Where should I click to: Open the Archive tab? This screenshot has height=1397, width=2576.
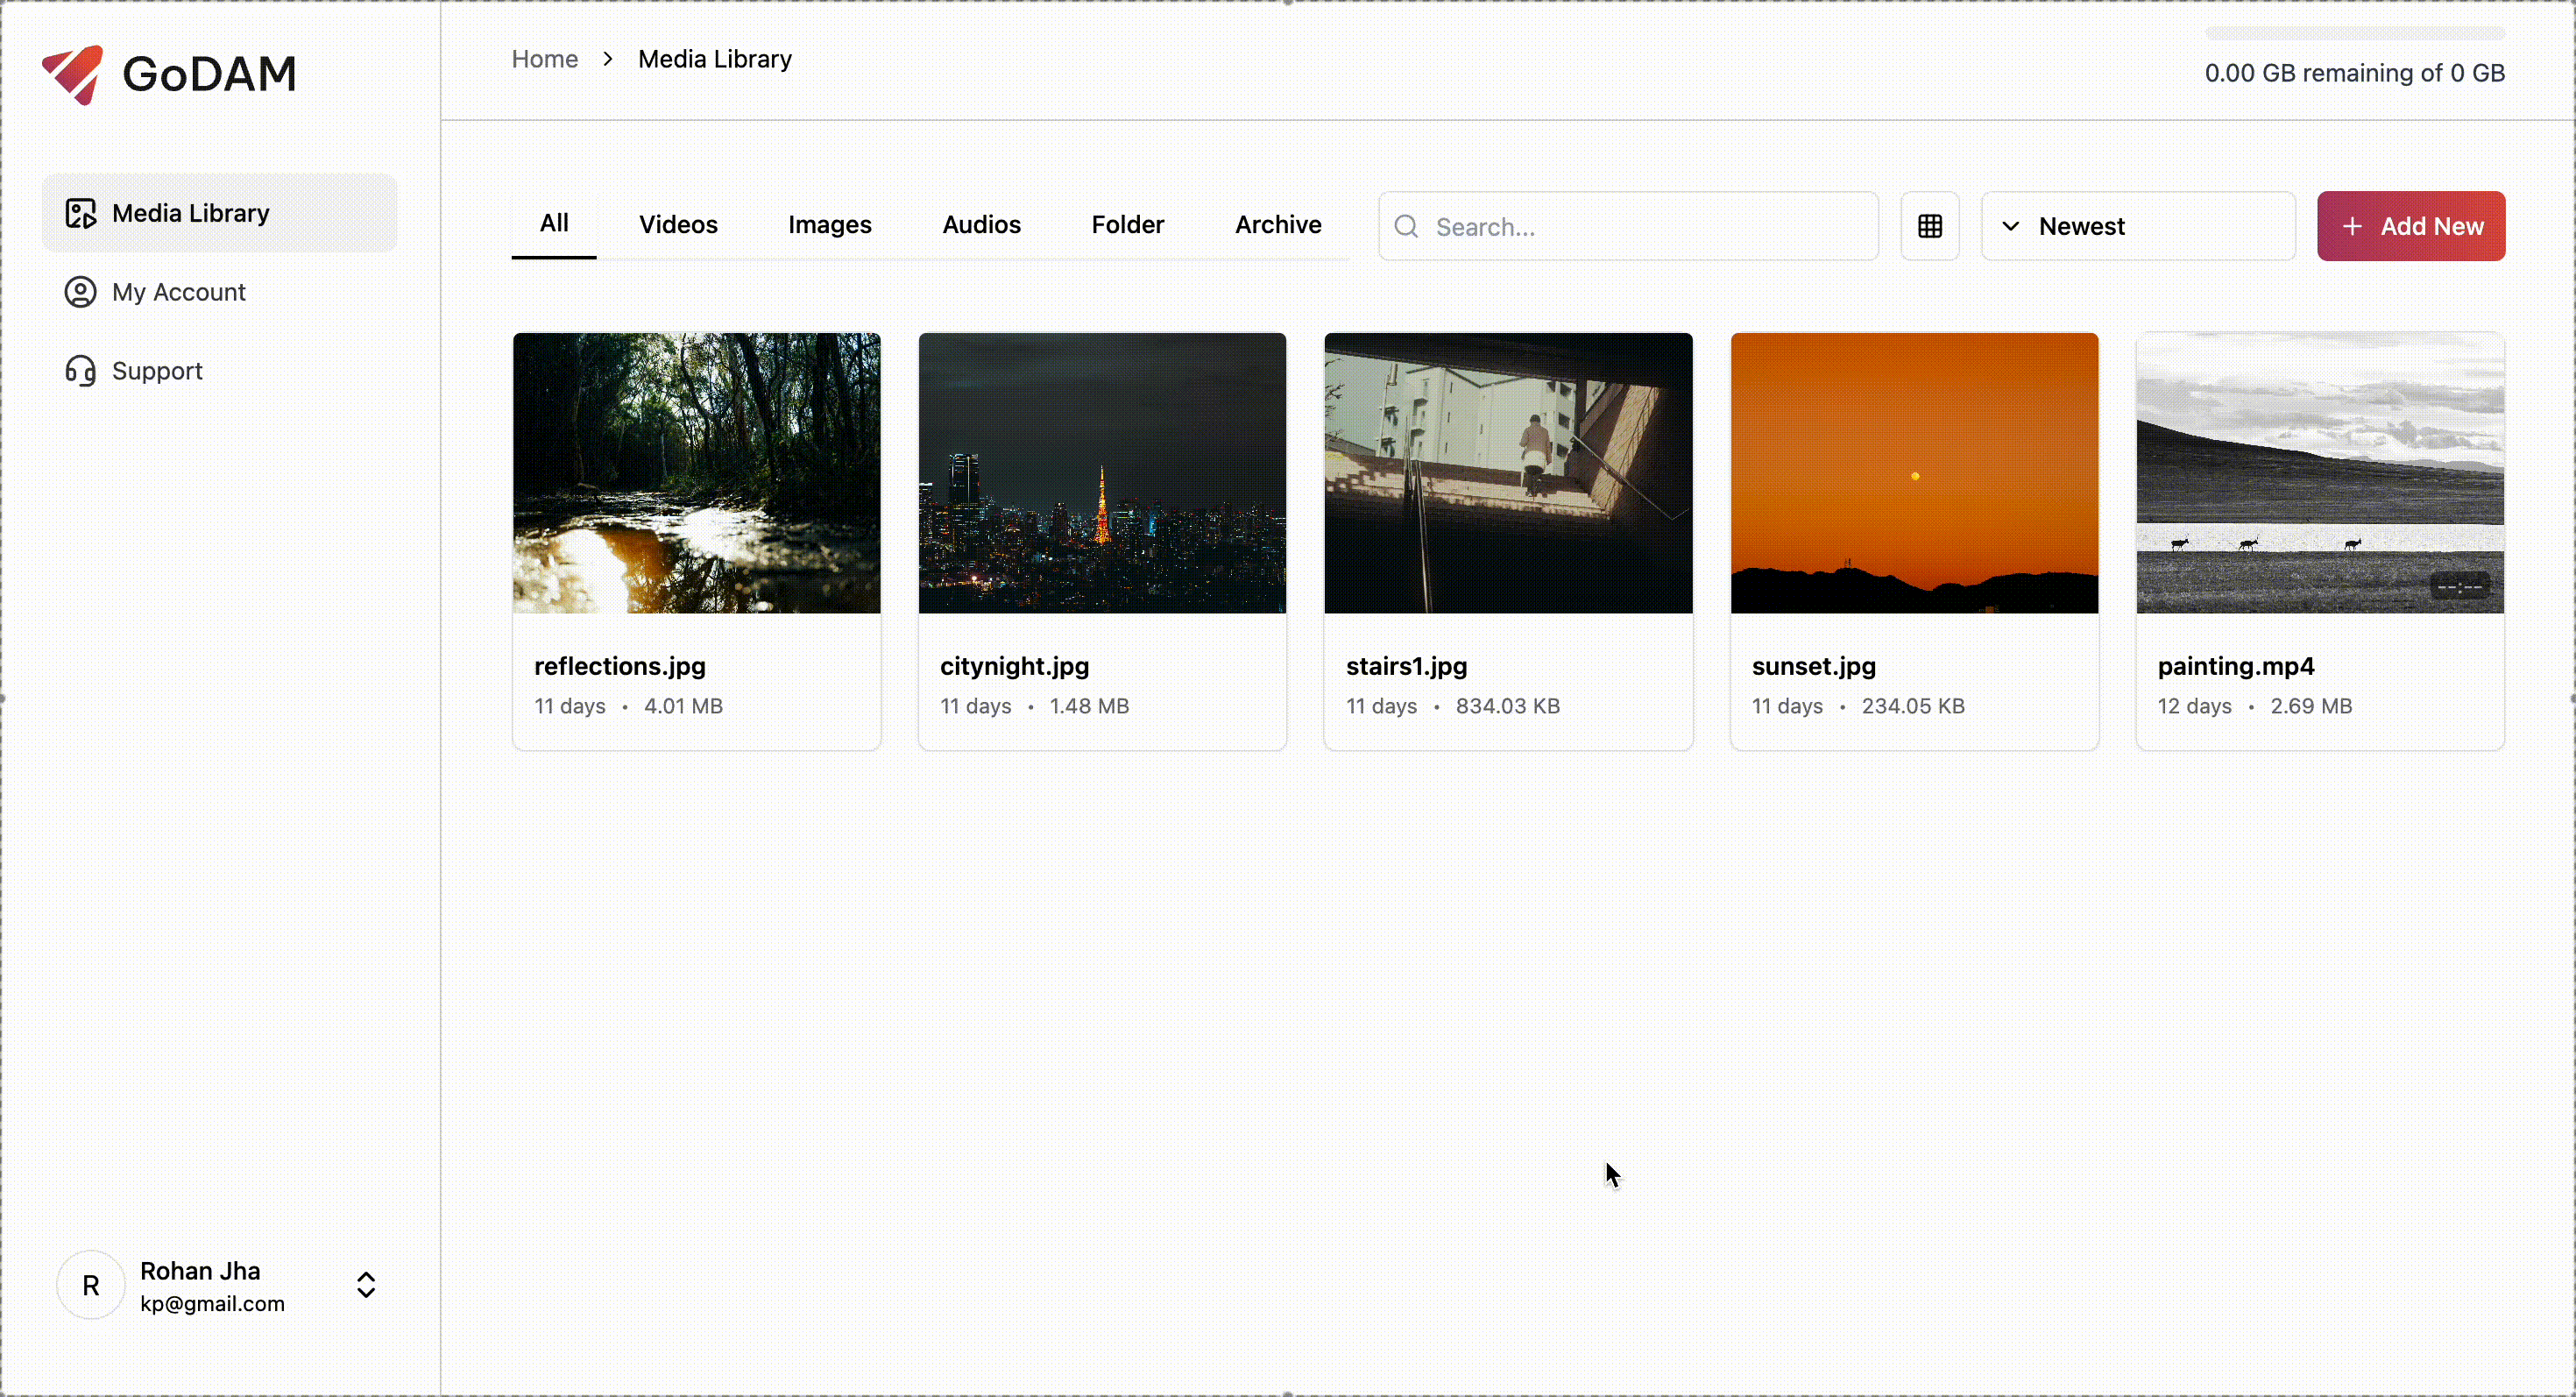[x=1277, y=225]
